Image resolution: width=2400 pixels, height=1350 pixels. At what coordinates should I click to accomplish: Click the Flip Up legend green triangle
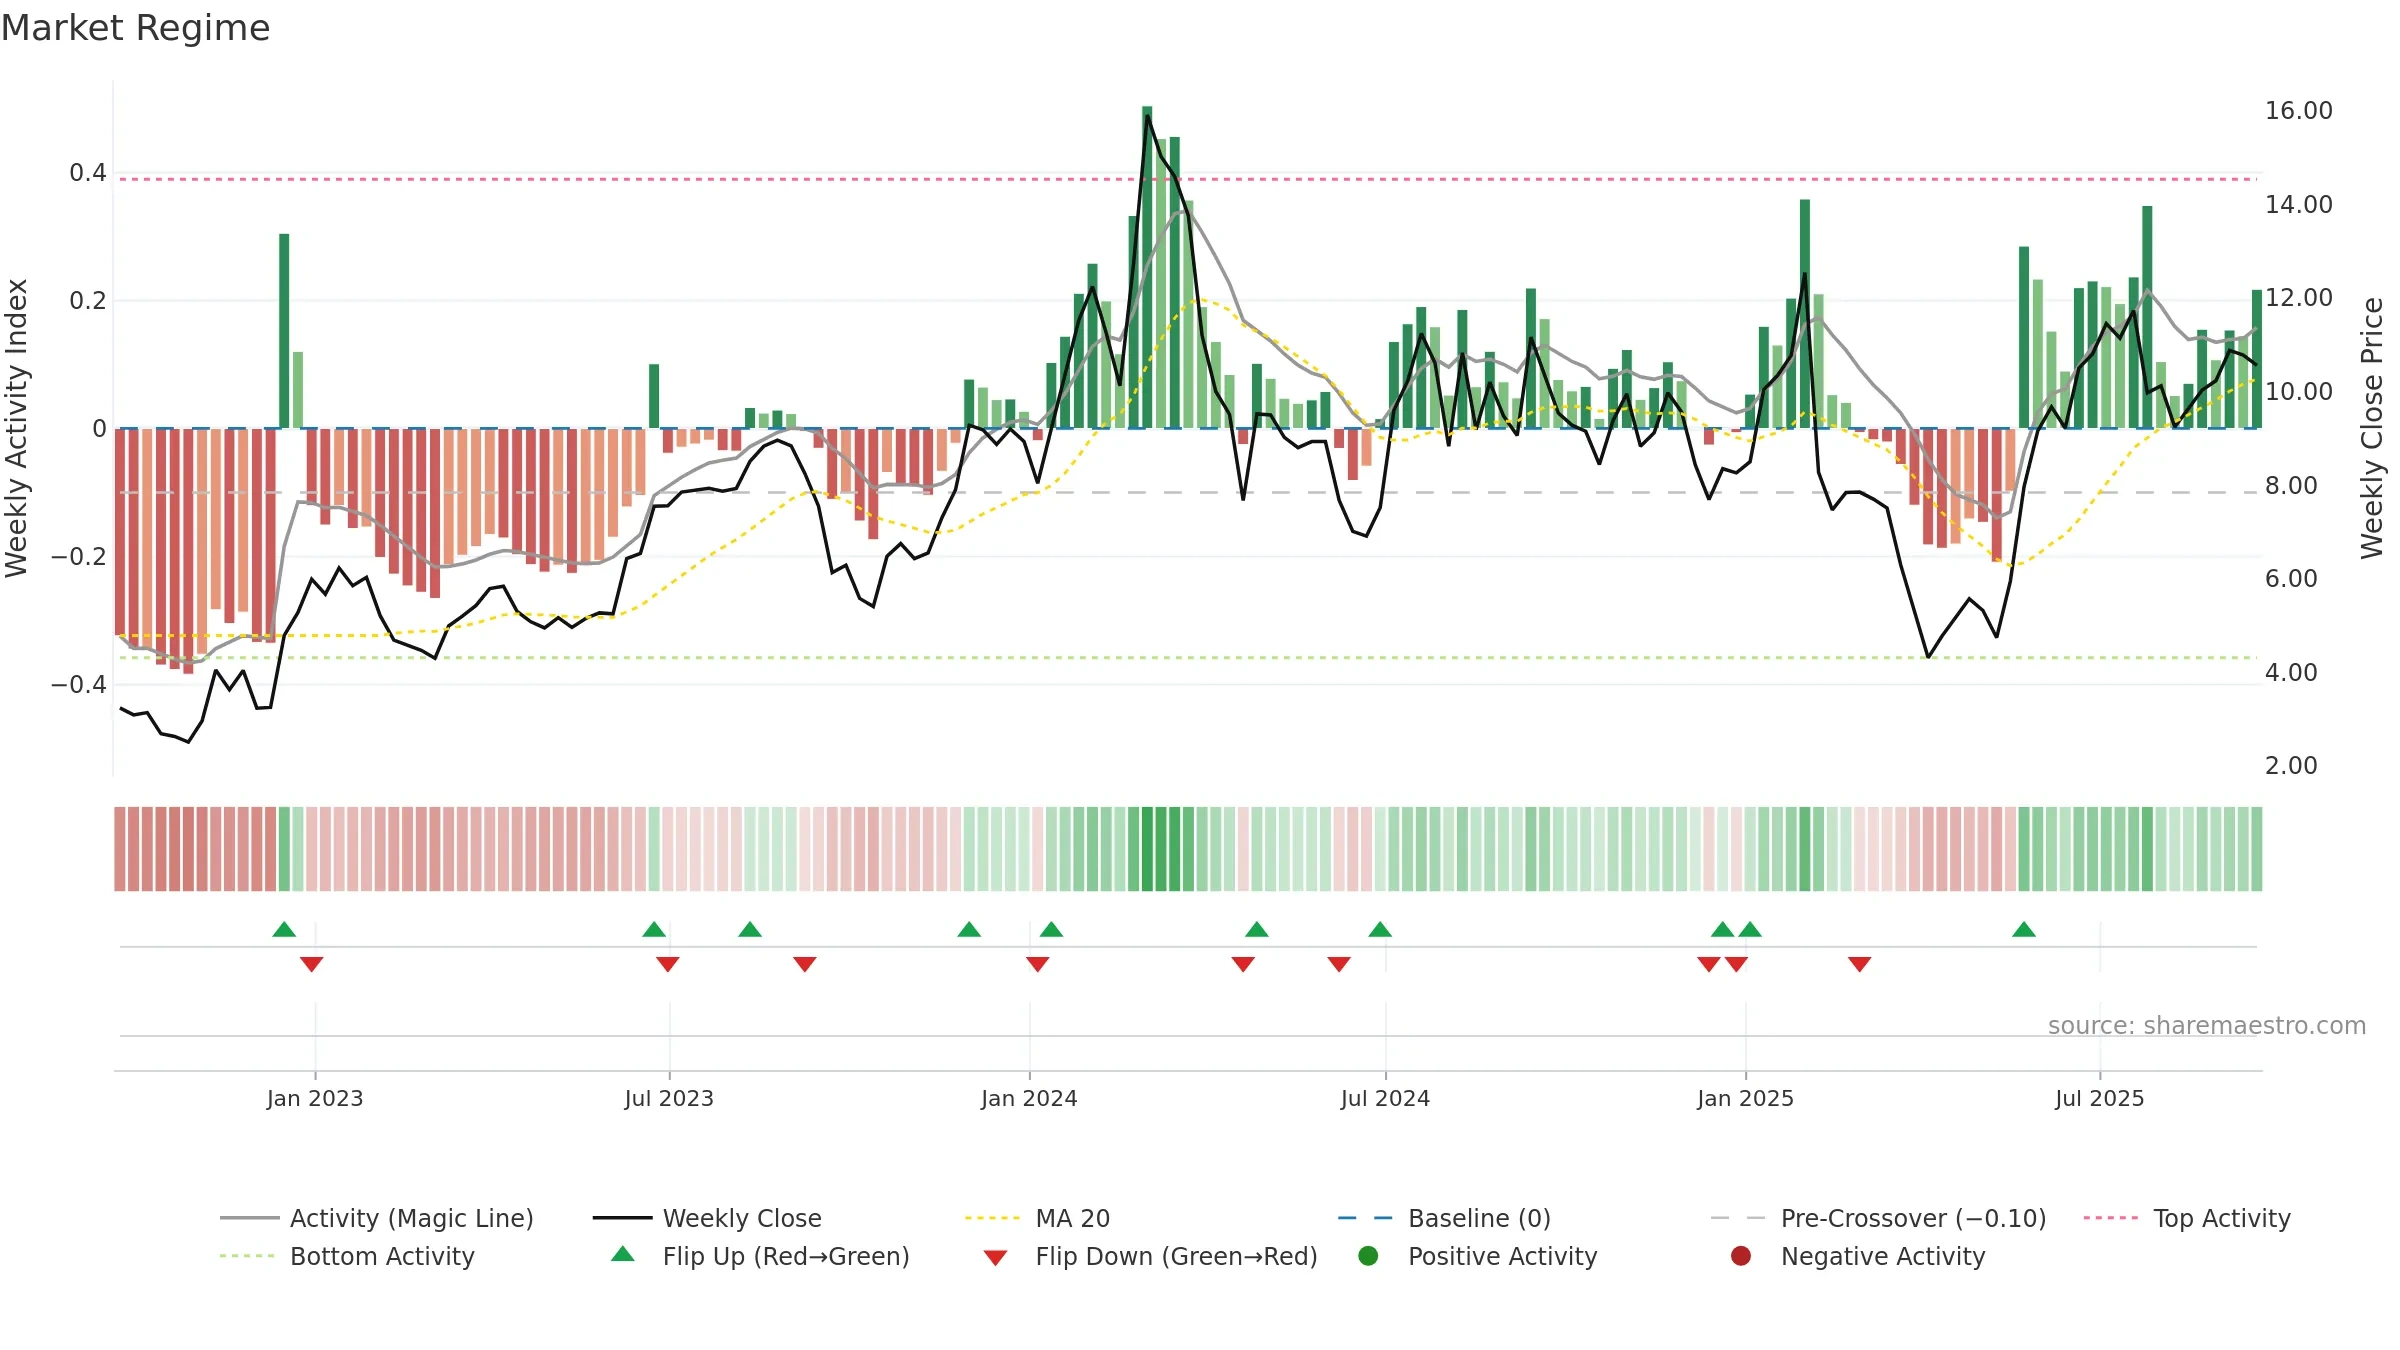623,1254
